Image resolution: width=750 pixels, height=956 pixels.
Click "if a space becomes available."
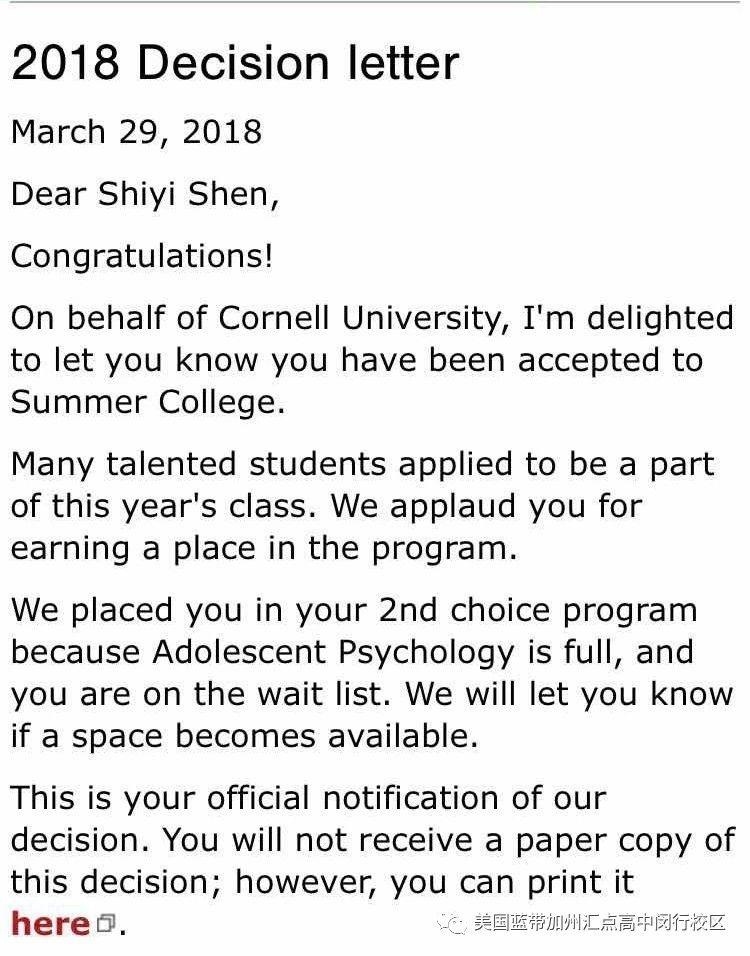[245, 737]
